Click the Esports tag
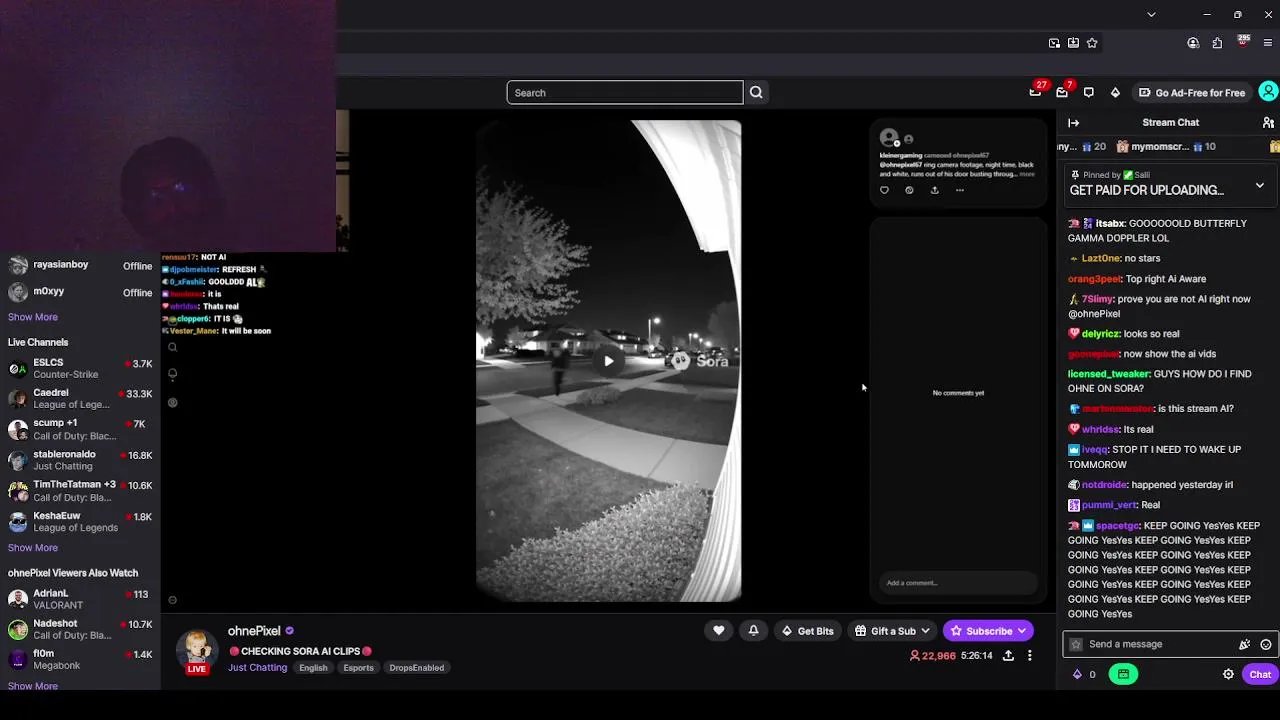 358,668
